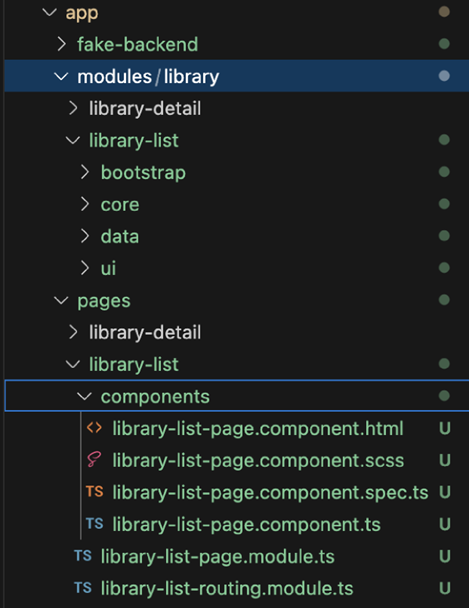Select library-detail folder label under pages
469x608 pixels.
pos(145,333)
